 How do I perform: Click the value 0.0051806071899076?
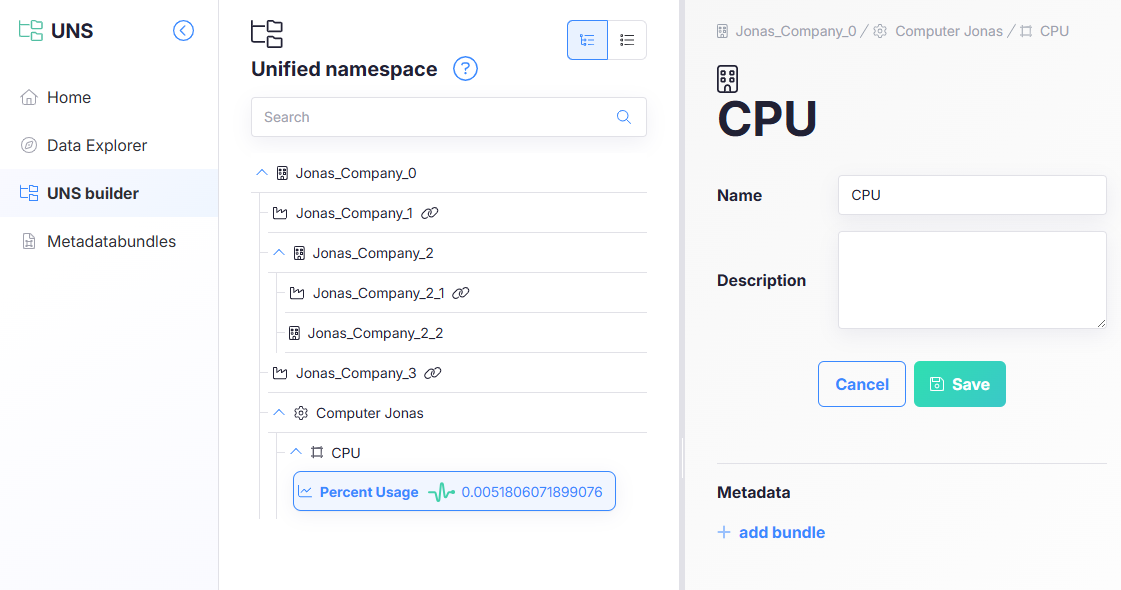[x=532, y=492]
